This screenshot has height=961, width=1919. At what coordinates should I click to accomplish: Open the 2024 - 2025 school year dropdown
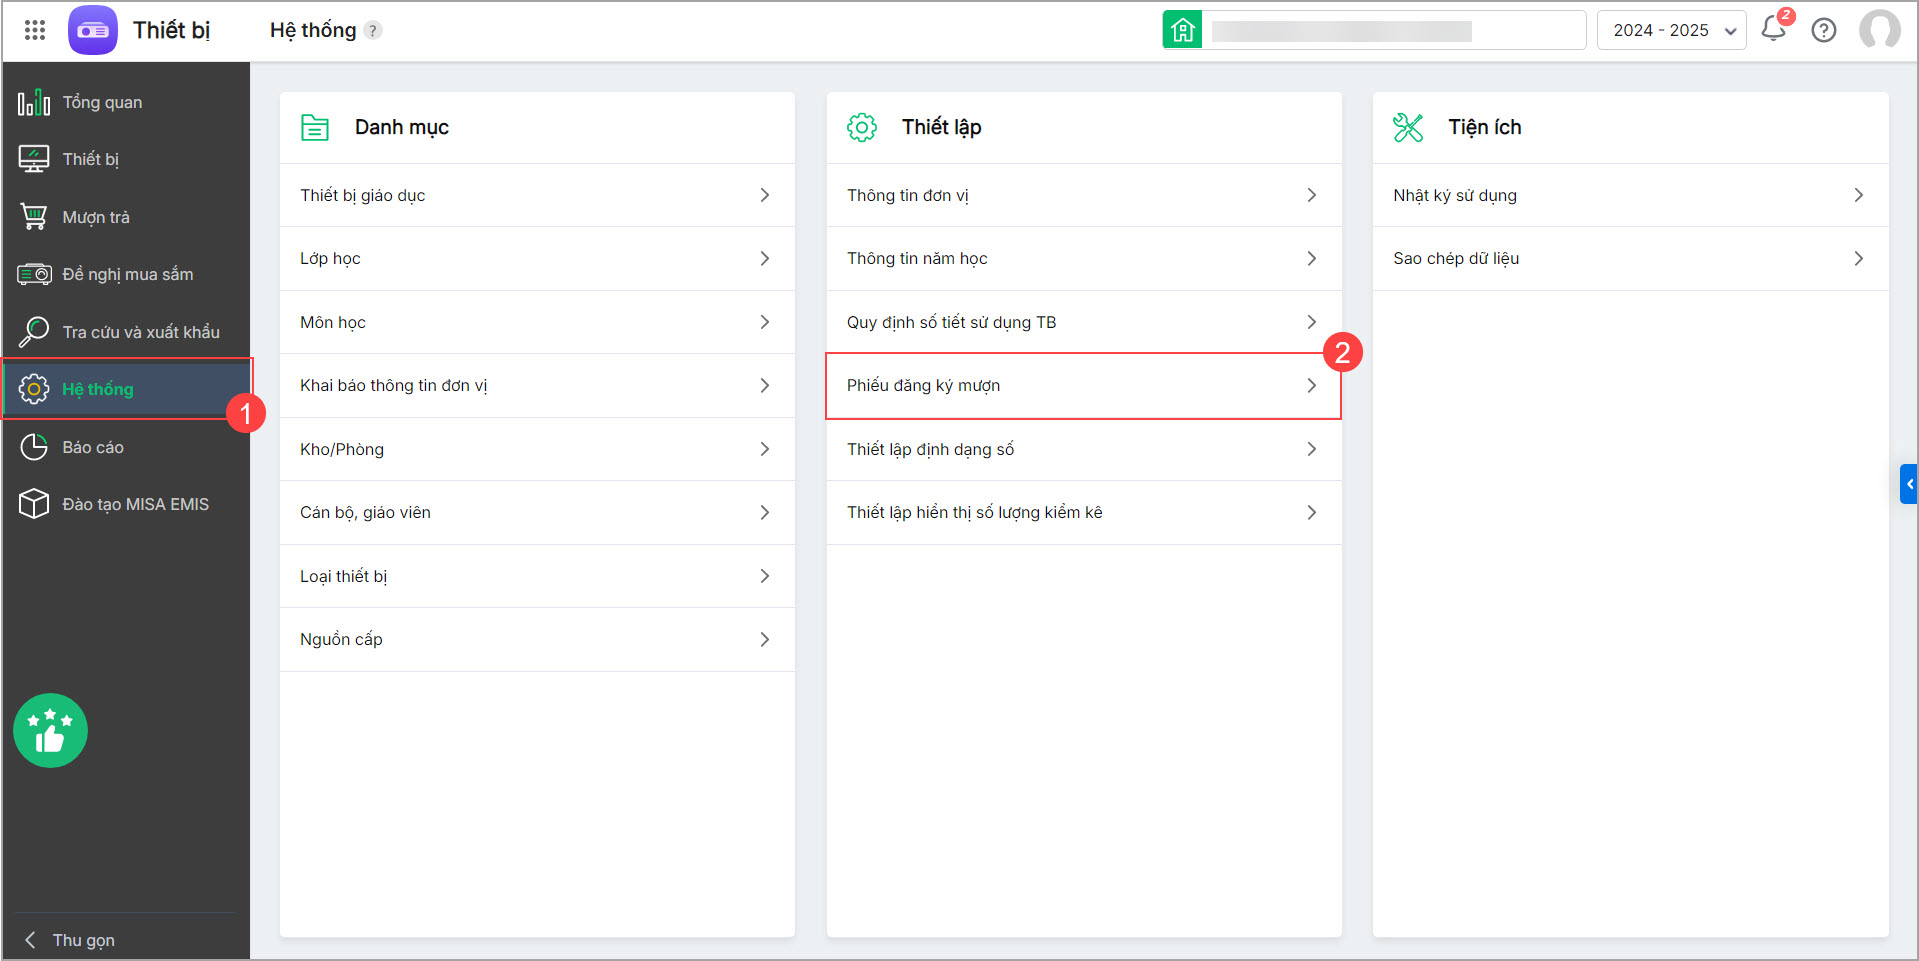(1672, 30)
